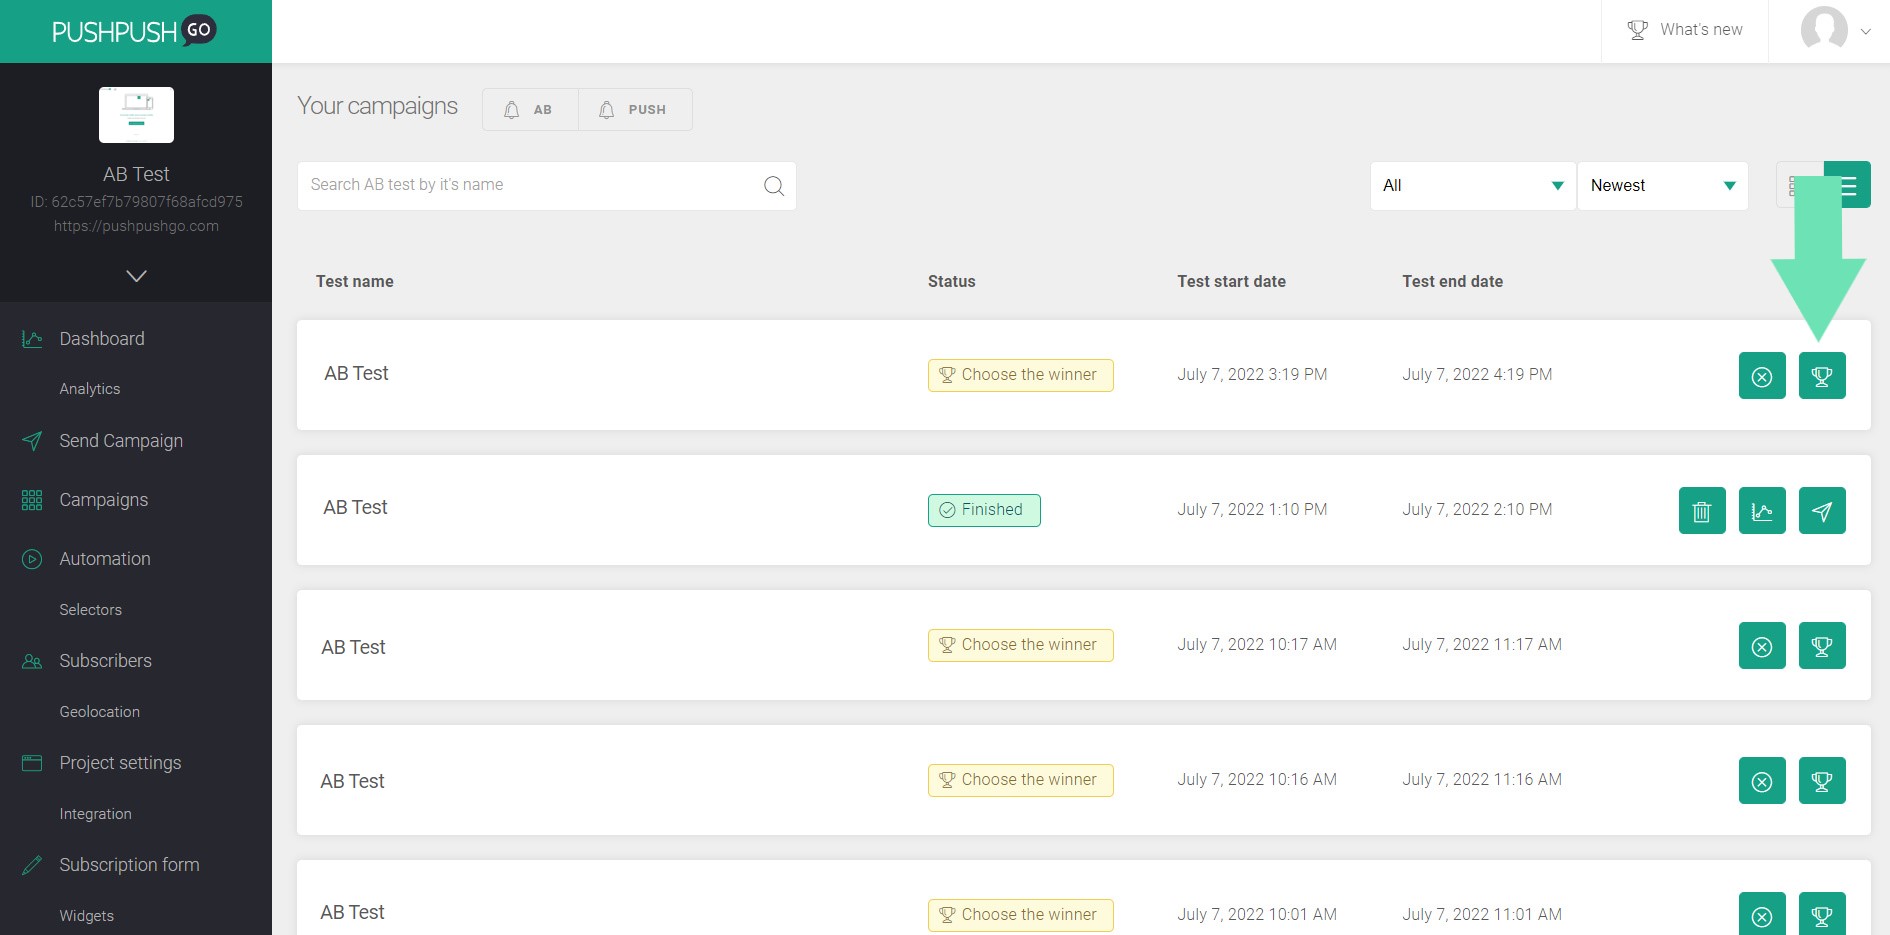Open Send Campaign in sidebar
This screenshot has height=935, width=1890.
121,441
